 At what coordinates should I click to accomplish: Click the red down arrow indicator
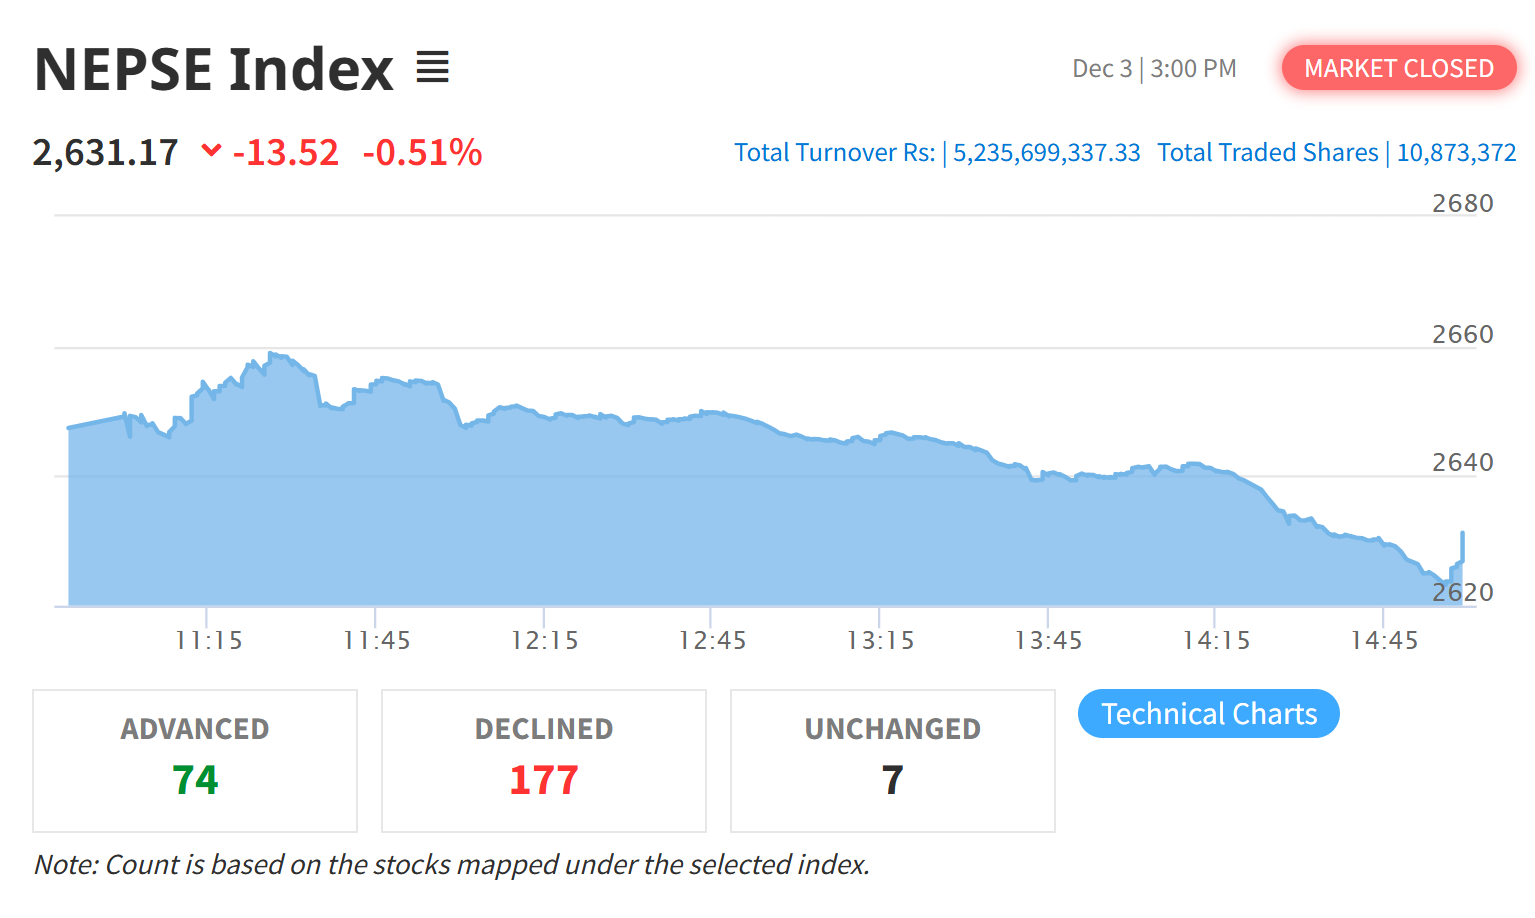point(211,151)
